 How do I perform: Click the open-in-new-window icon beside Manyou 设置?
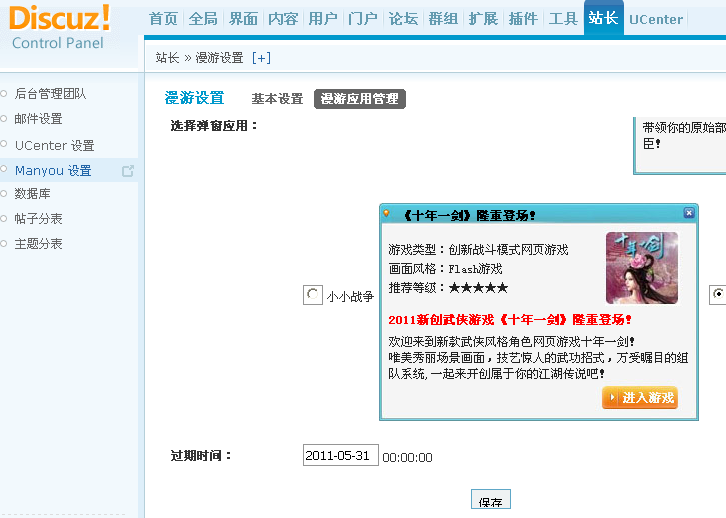pyautogui.click(x=128, y=171)
